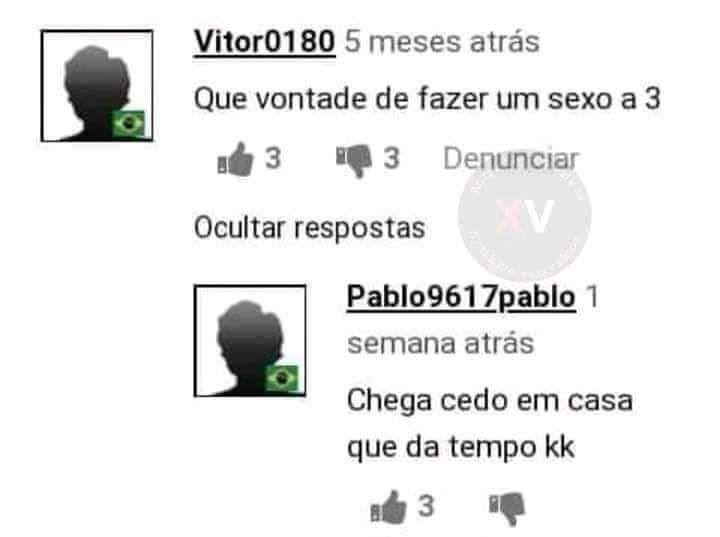Click the Brazil flag on Vitor0180's avatar
Image resolution: width=720 pixels, height=537 pixels.
(129, 123)
